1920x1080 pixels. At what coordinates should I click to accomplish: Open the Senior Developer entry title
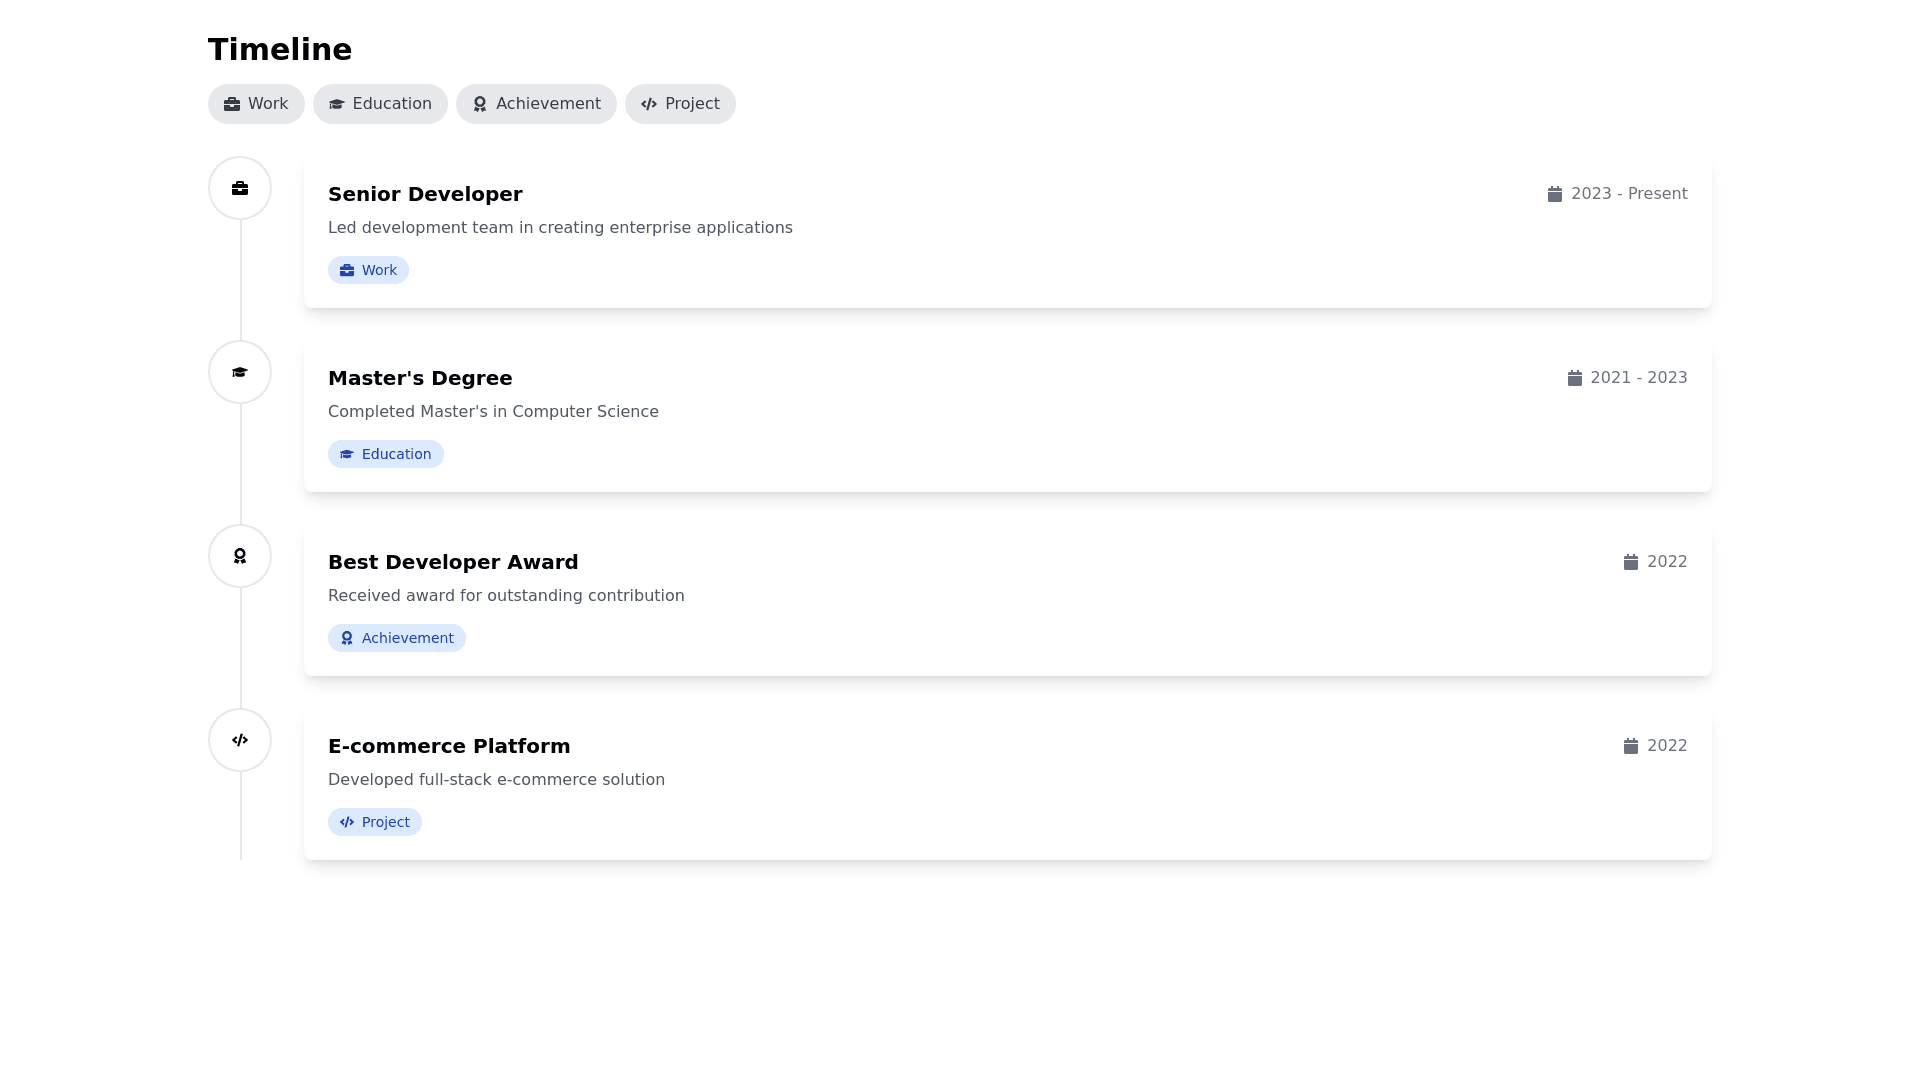[x=425, y=194]
